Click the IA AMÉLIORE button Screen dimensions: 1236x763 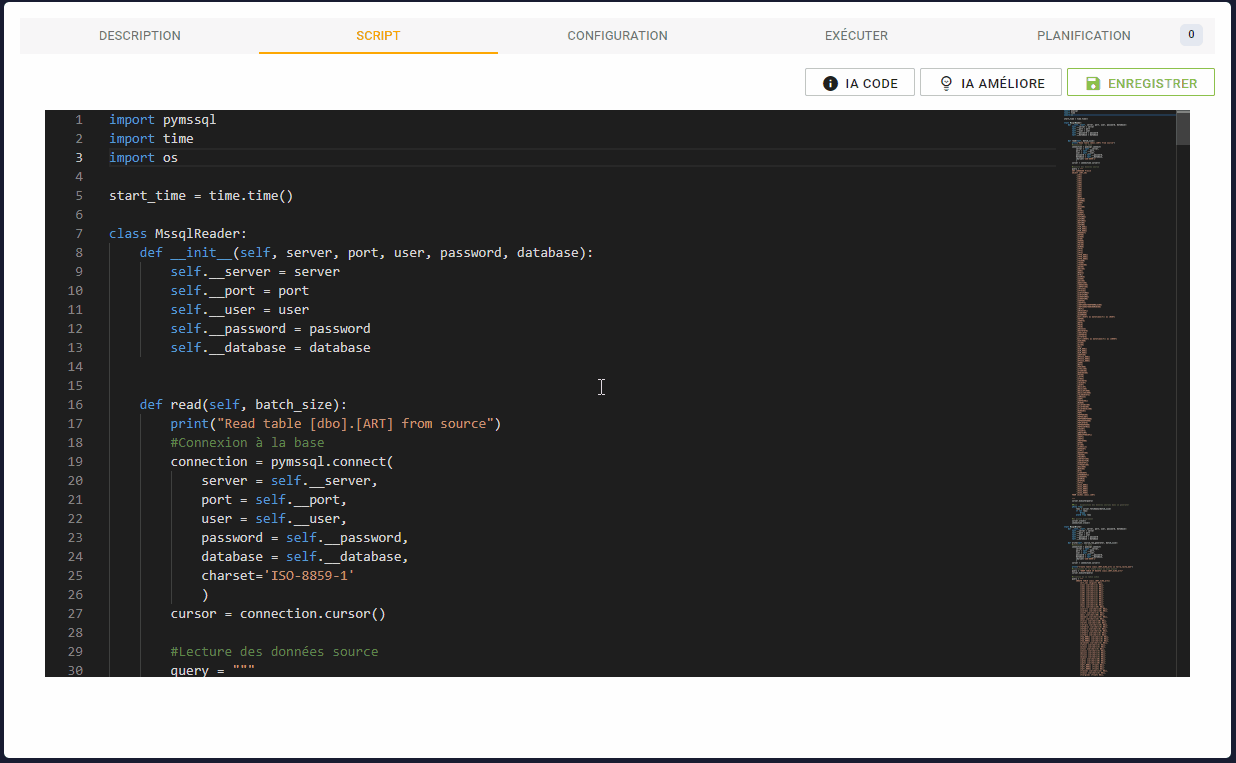click(x=991, y=83)
